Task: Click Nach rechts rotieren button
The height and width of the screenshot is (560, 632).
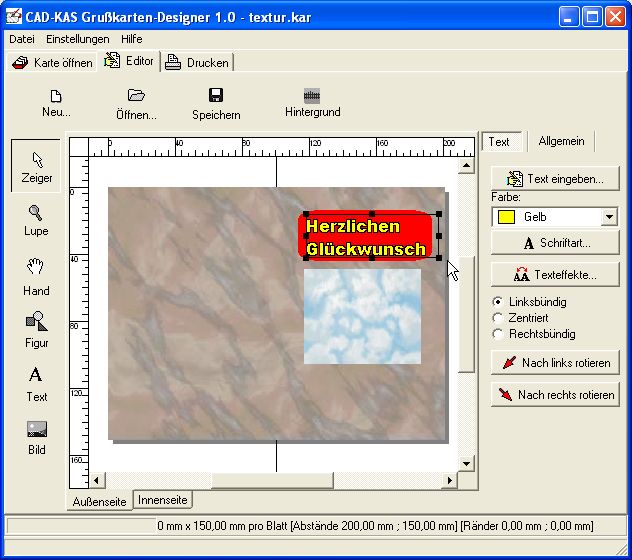Action: (555, 395)
